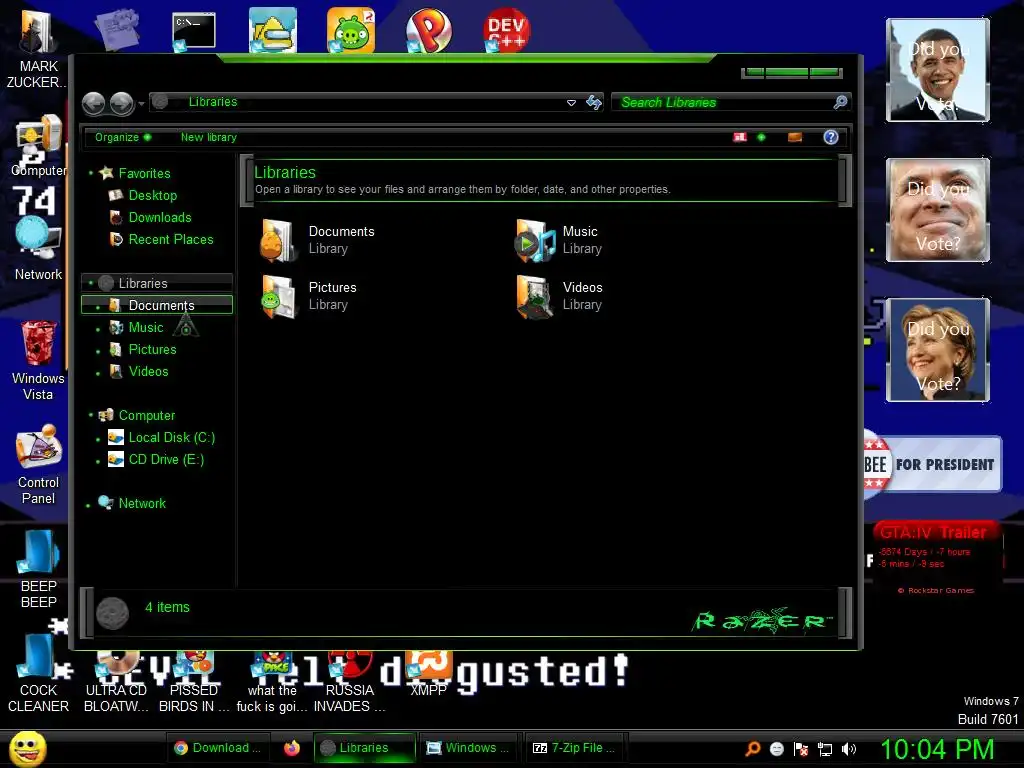Open the Windows Vista recycle bin icon

(38, 359)
